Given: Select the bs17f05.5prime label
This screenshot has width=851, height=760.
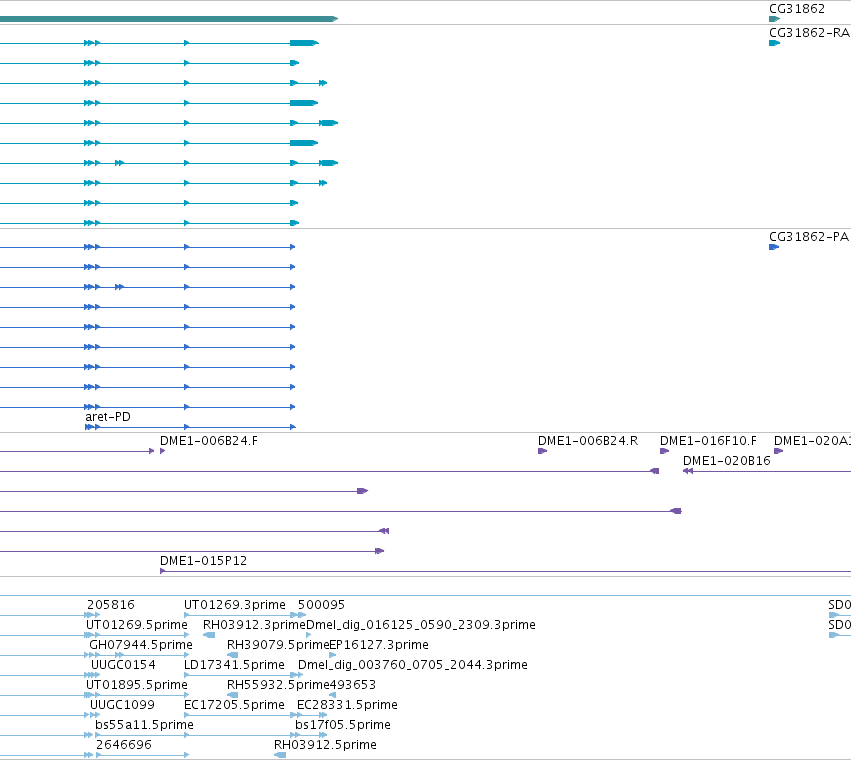Looking at the screenshot, I should [x=343, y=725].
